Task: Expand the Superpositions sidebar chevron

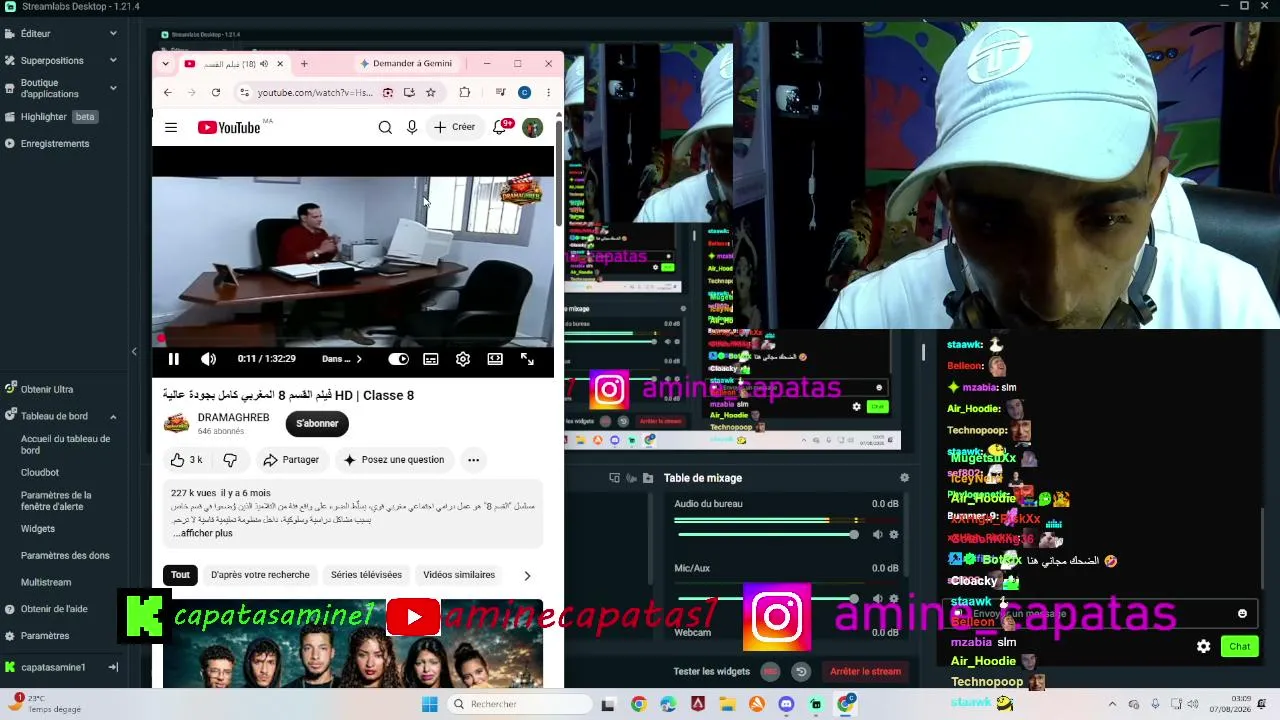Action: [x=113, y=60]
